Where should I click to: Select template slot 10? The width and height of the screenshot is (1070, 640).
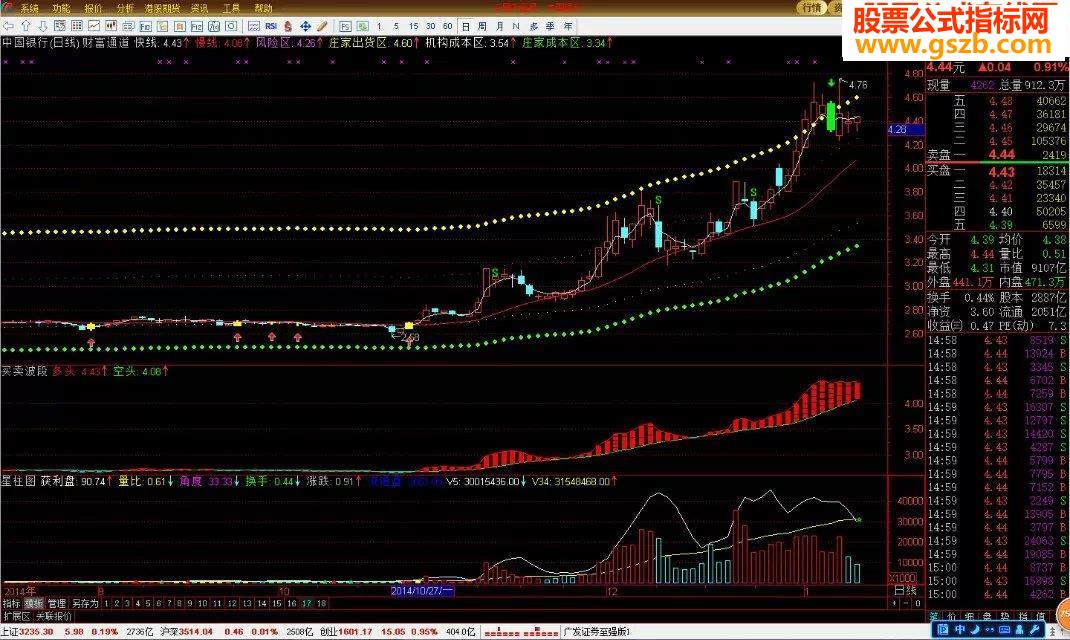click(202, 603)
